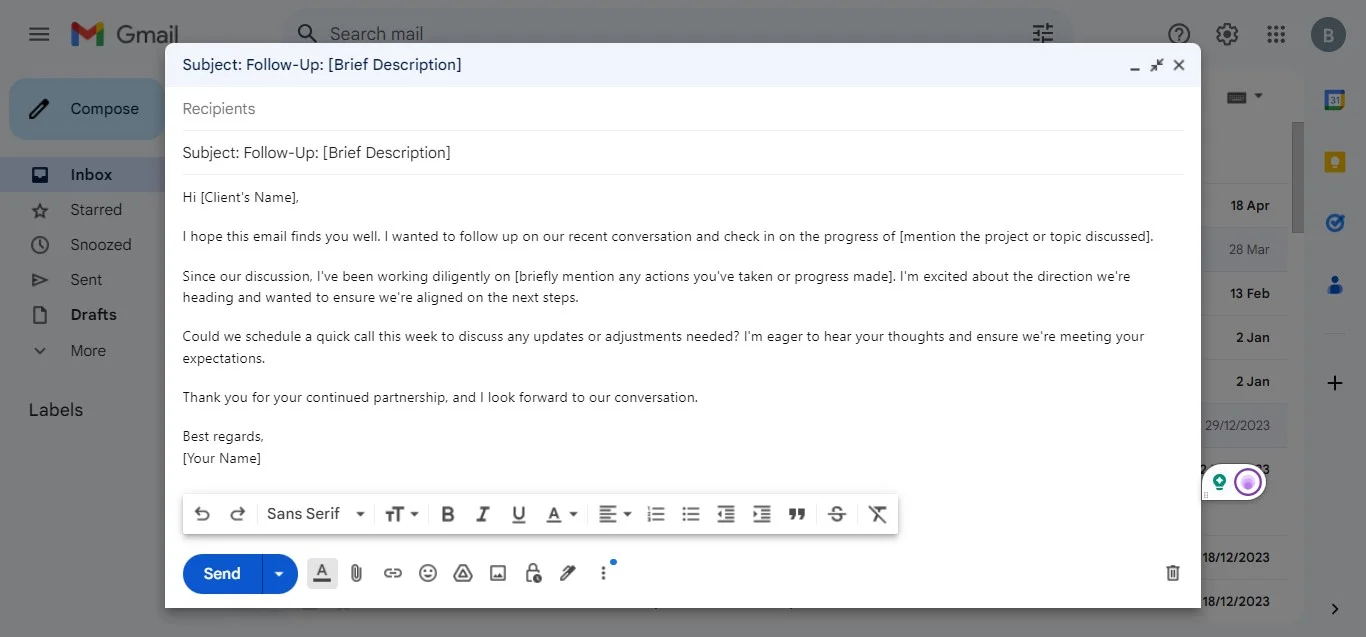The image size is (1366, 637).
Task: Click the Send button
Action: [222, 574]
